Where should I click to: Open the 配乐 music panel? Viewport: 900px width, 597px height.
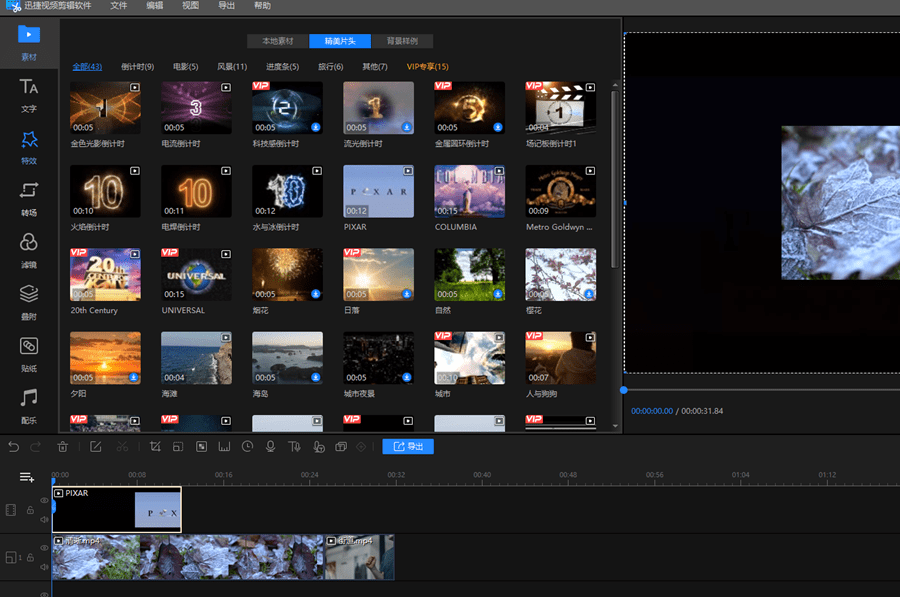click(x=29, y=406)
